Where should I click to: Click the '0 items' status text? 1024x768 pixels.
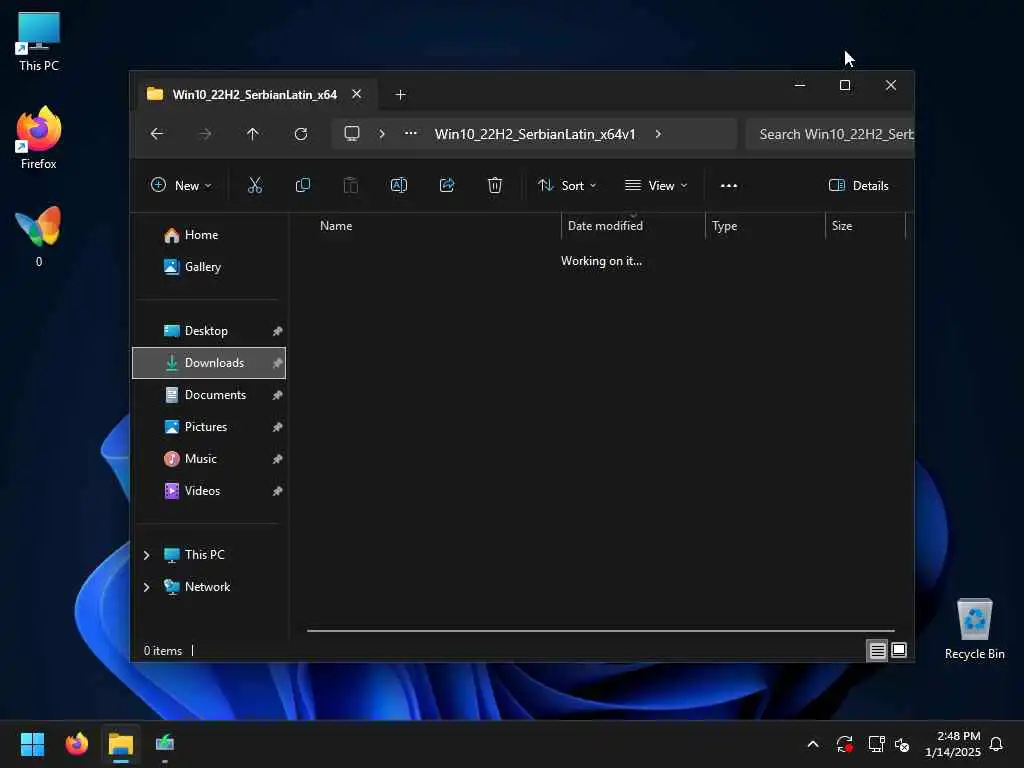[163, 651]
